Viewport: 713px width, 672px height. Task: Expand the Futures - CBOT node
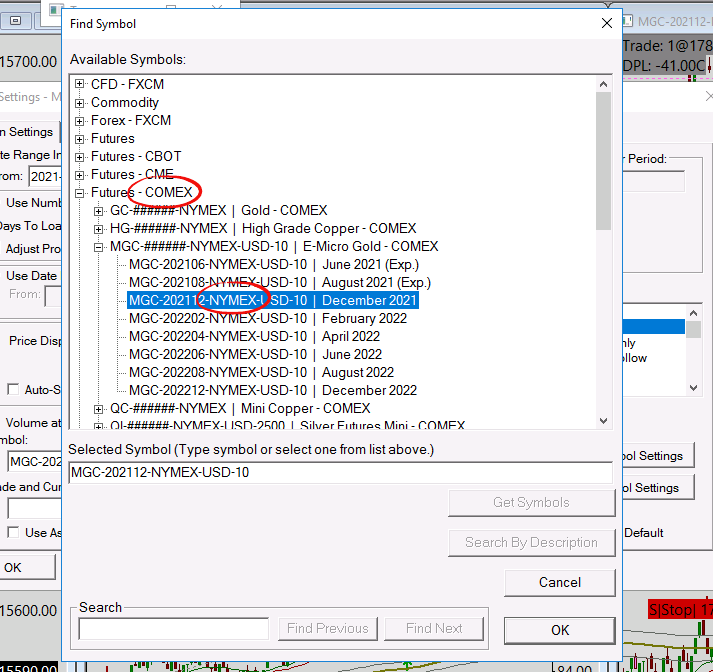coord(80,157)
